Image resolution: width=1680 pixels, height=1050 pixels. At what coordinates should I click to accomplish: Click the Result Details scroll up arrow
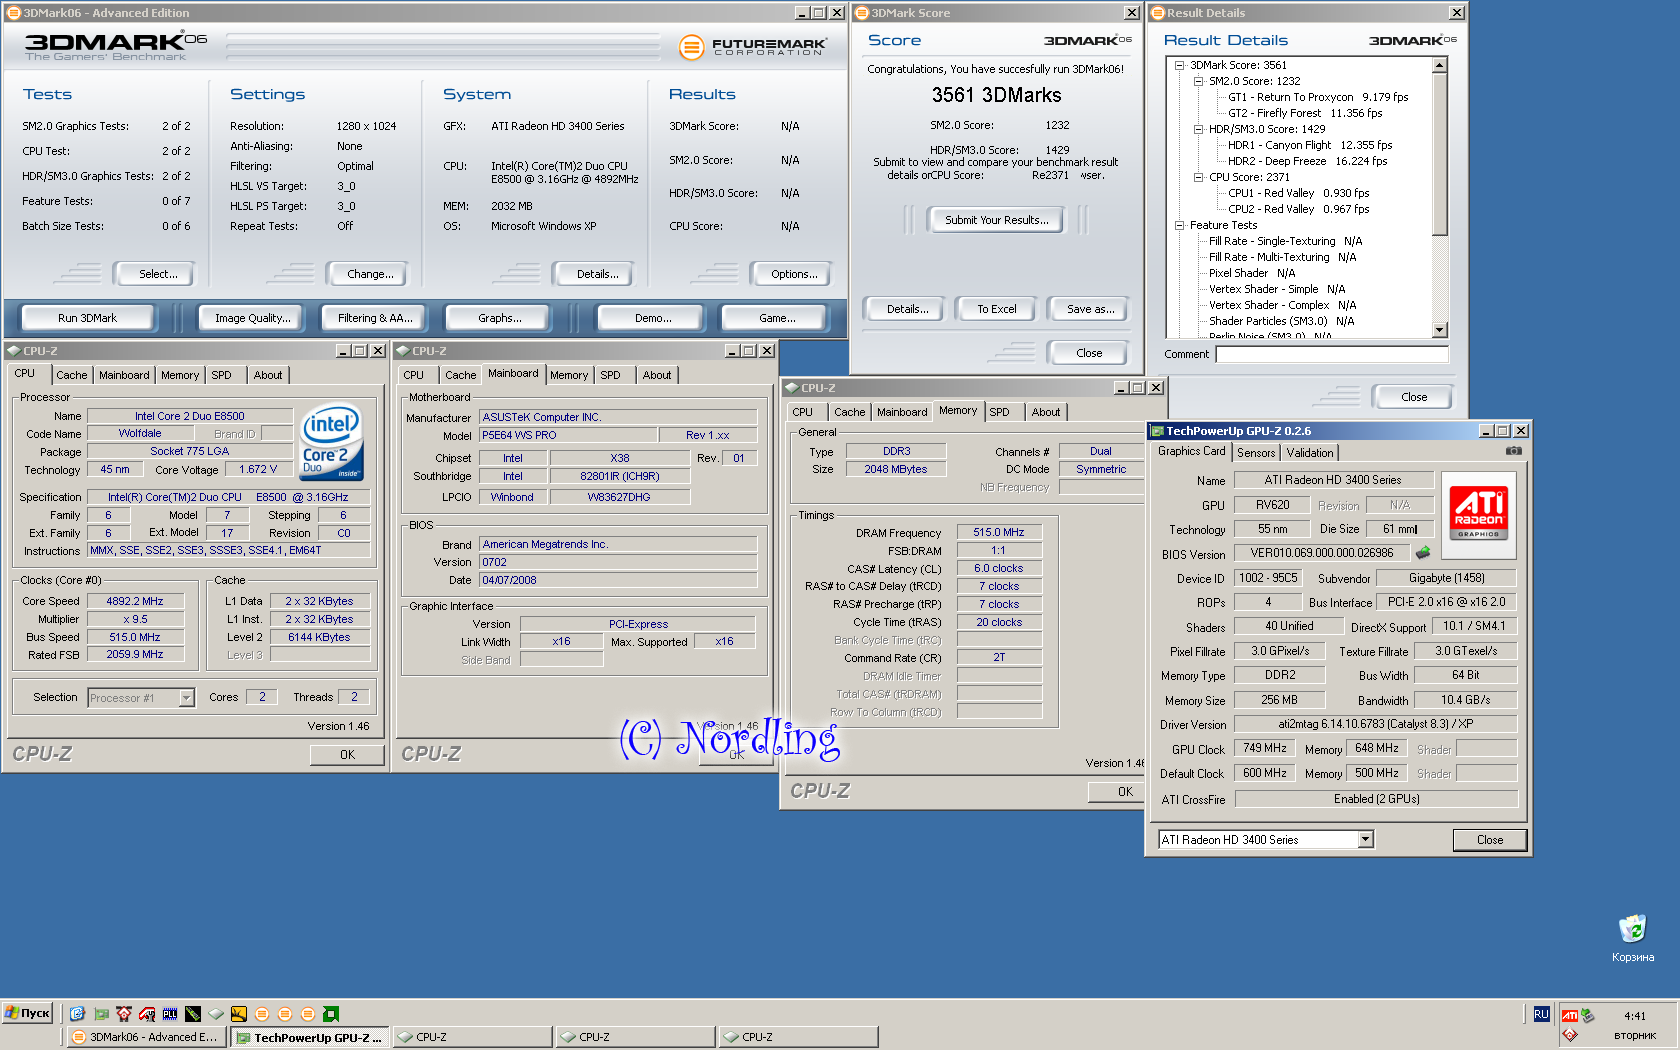point(1440,66)
